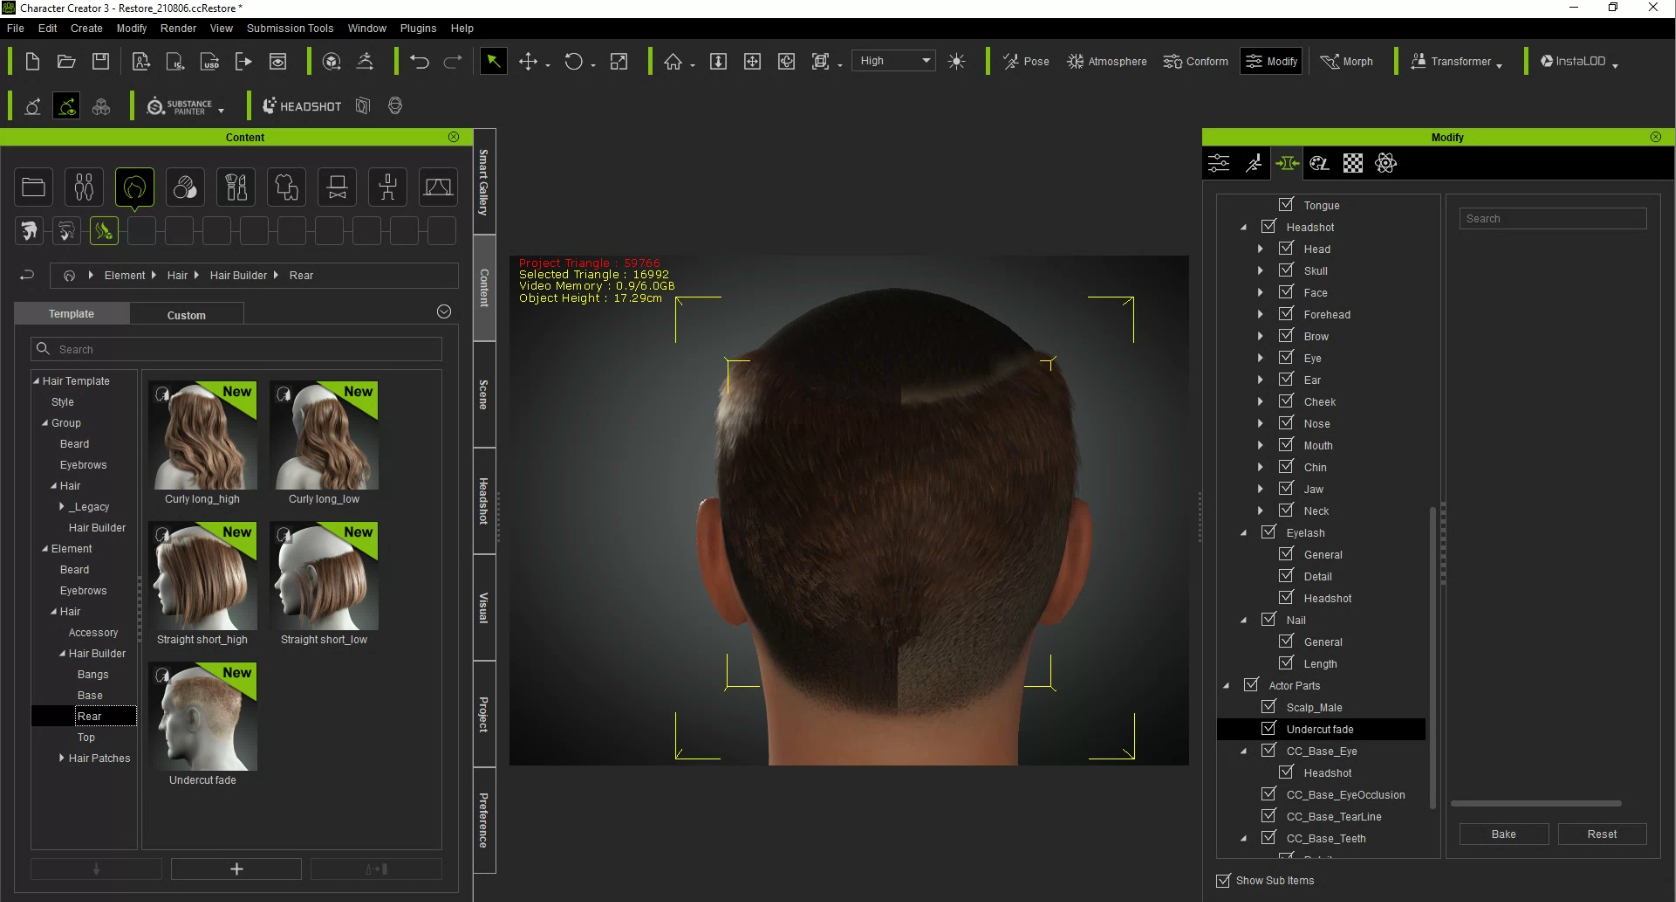Toggle the Undercut fade checkbox

tap(1268, 729)
